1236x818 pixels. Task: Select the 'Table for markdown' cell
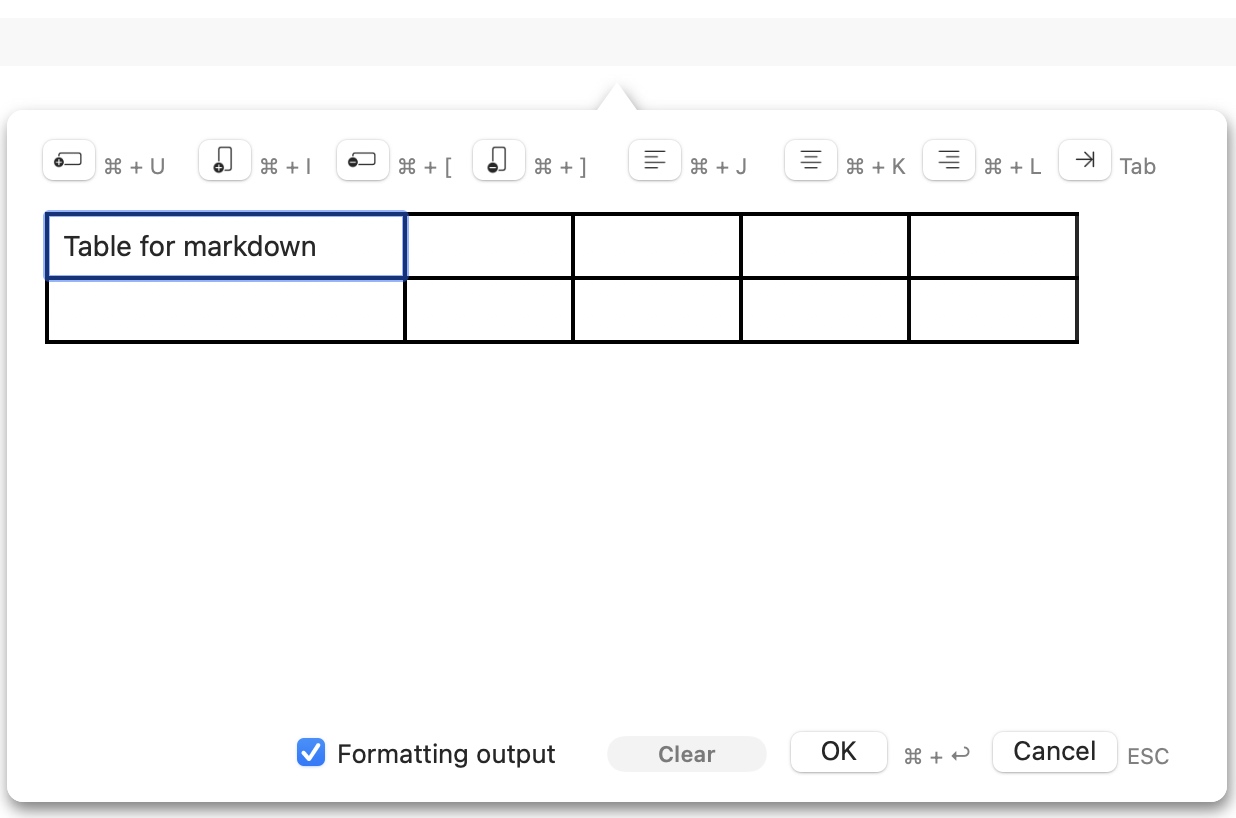(x=226, y=246)
